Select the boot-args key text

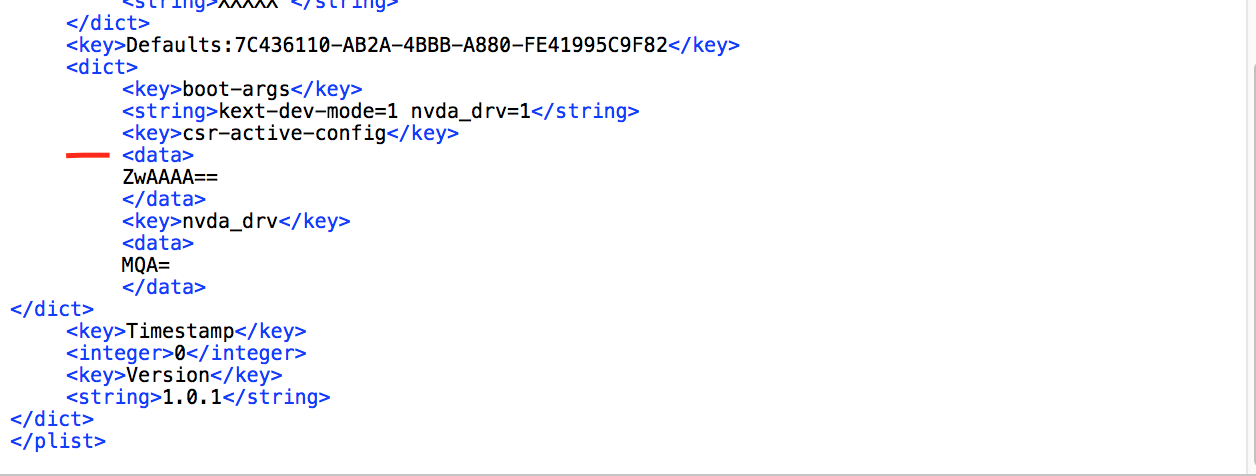point(236,89)
